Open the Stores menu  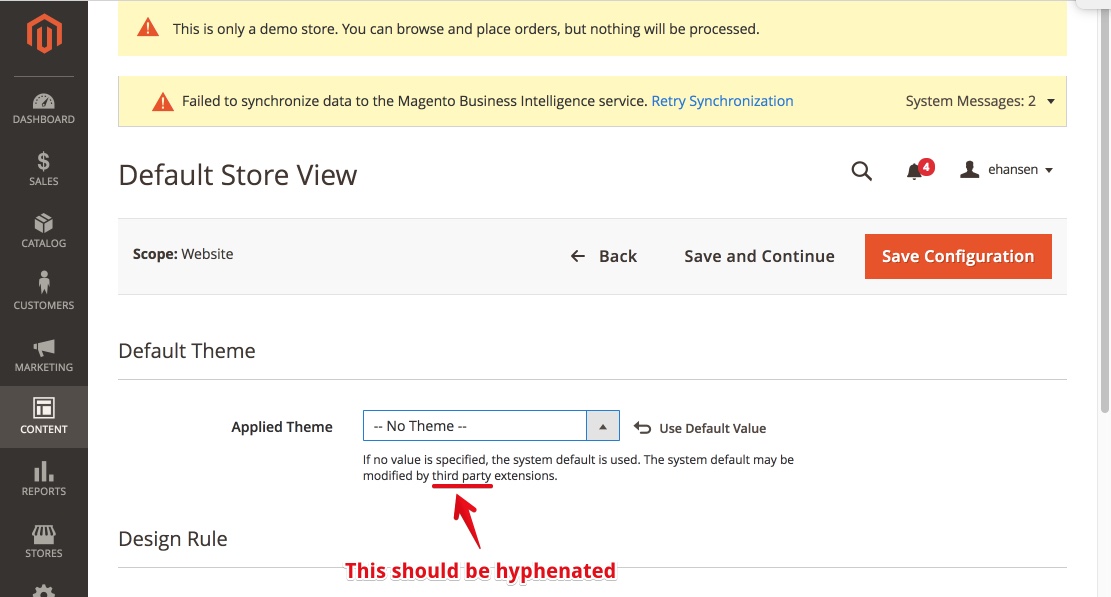pos(44,540)
